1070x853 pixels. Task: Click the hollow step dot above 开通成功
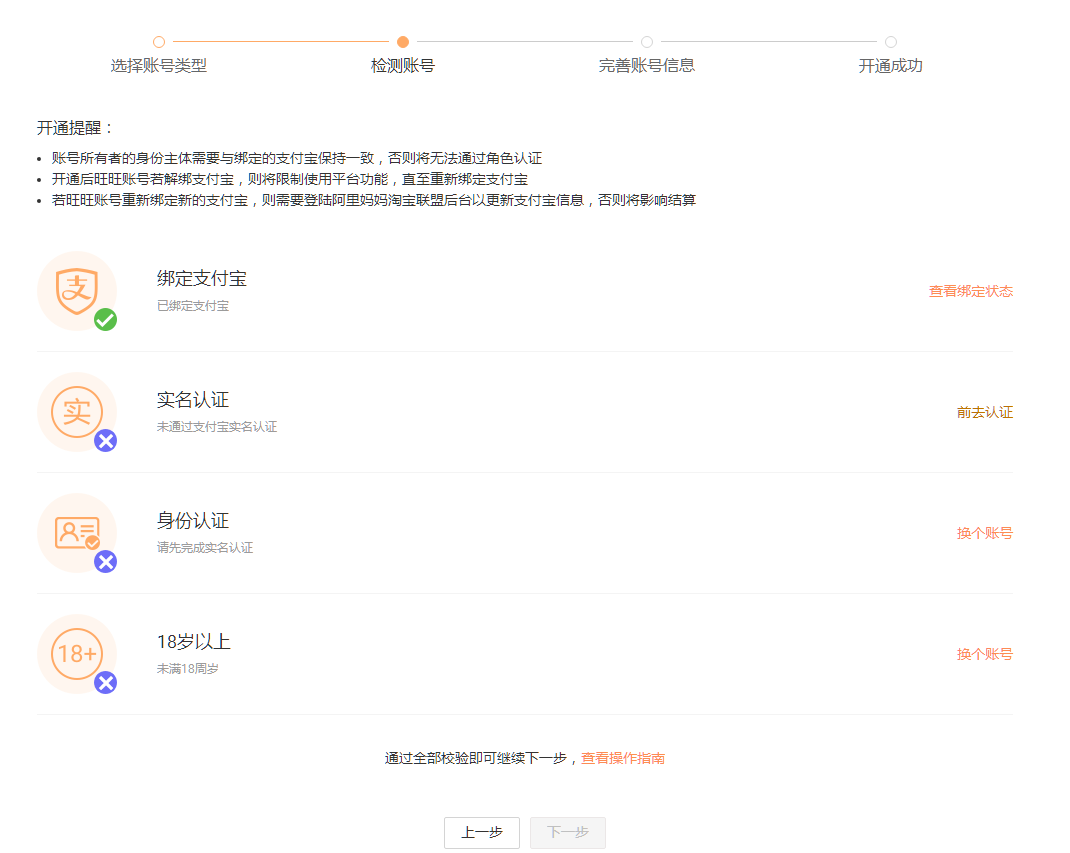pos(889,42)
